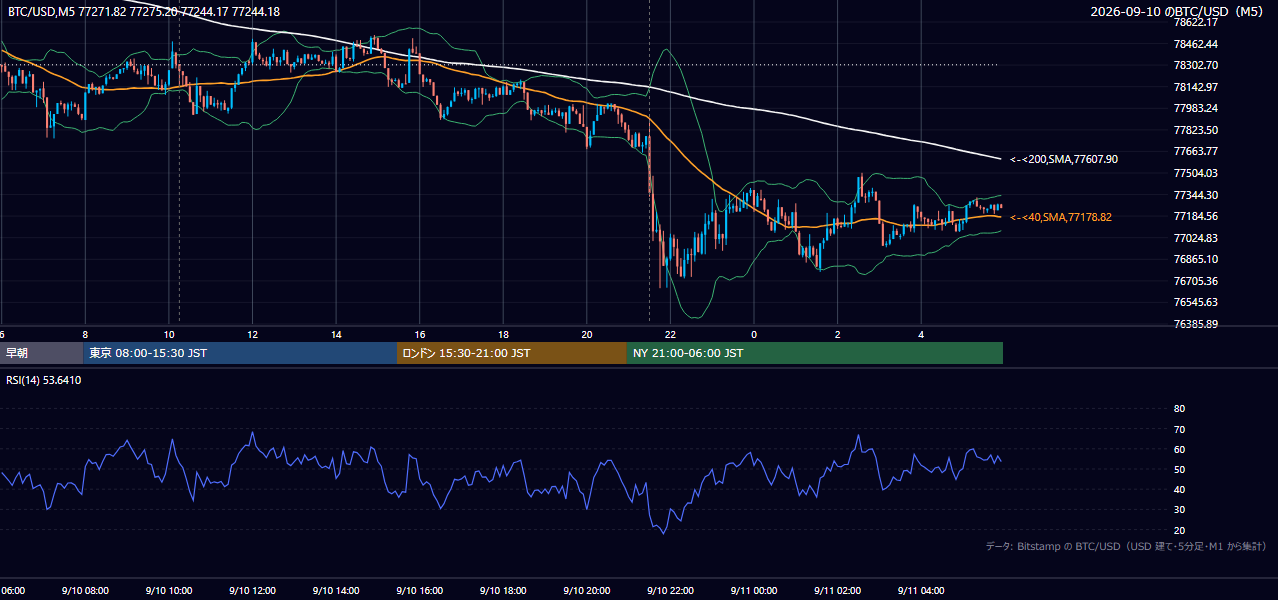Click the NY 21:00-06:00 JST session bar

(x=815, y=353)
